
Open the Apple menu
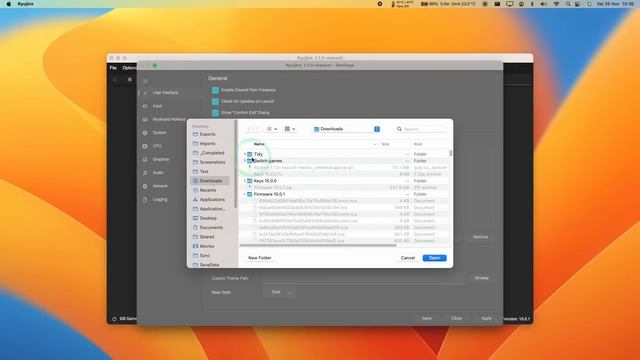(8, 4)
